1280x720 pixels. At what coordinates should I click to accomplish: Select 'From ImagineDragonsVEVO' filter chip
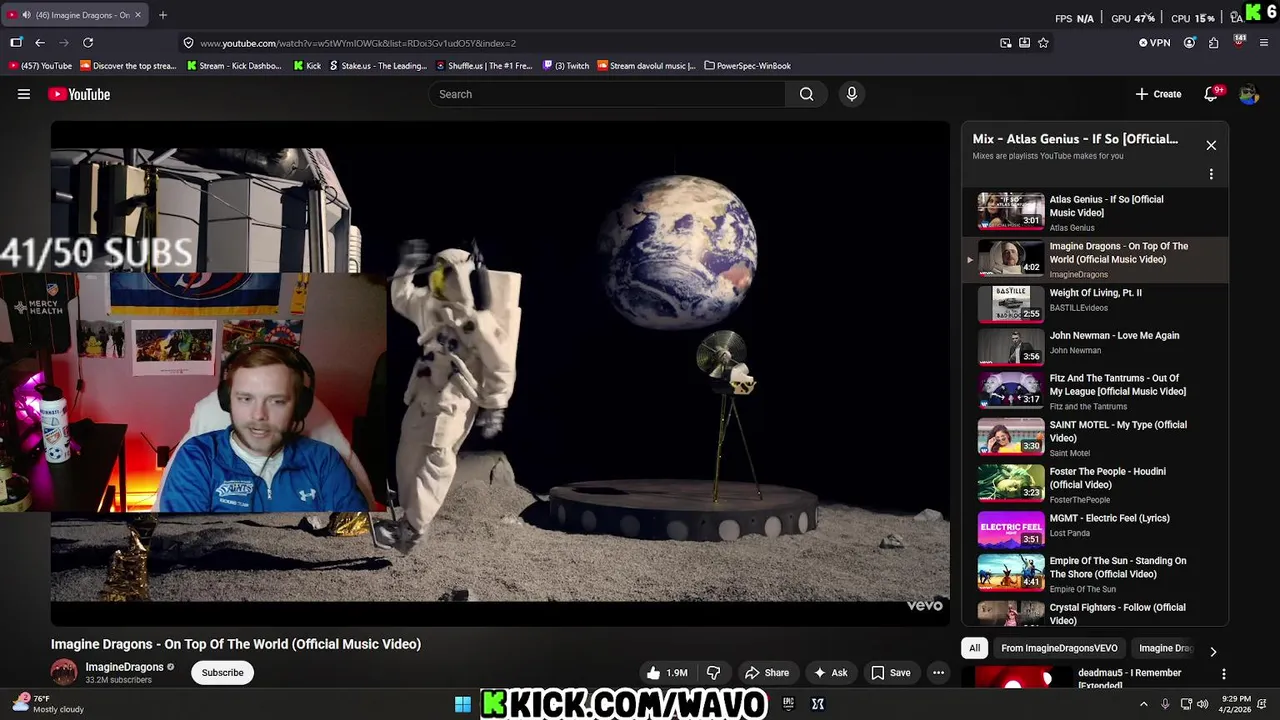pos(1059,648)
